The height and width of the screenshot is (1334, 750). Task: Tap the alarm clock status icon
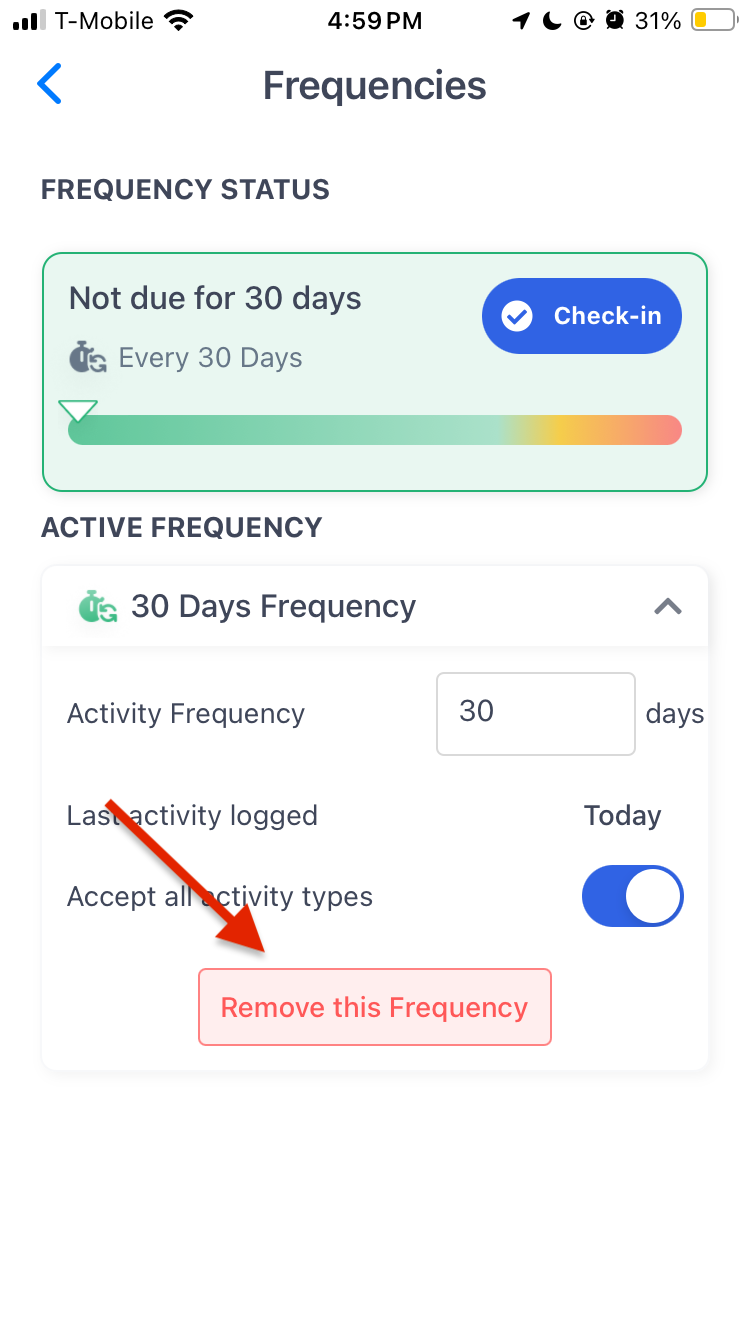[x=616, y=20]
